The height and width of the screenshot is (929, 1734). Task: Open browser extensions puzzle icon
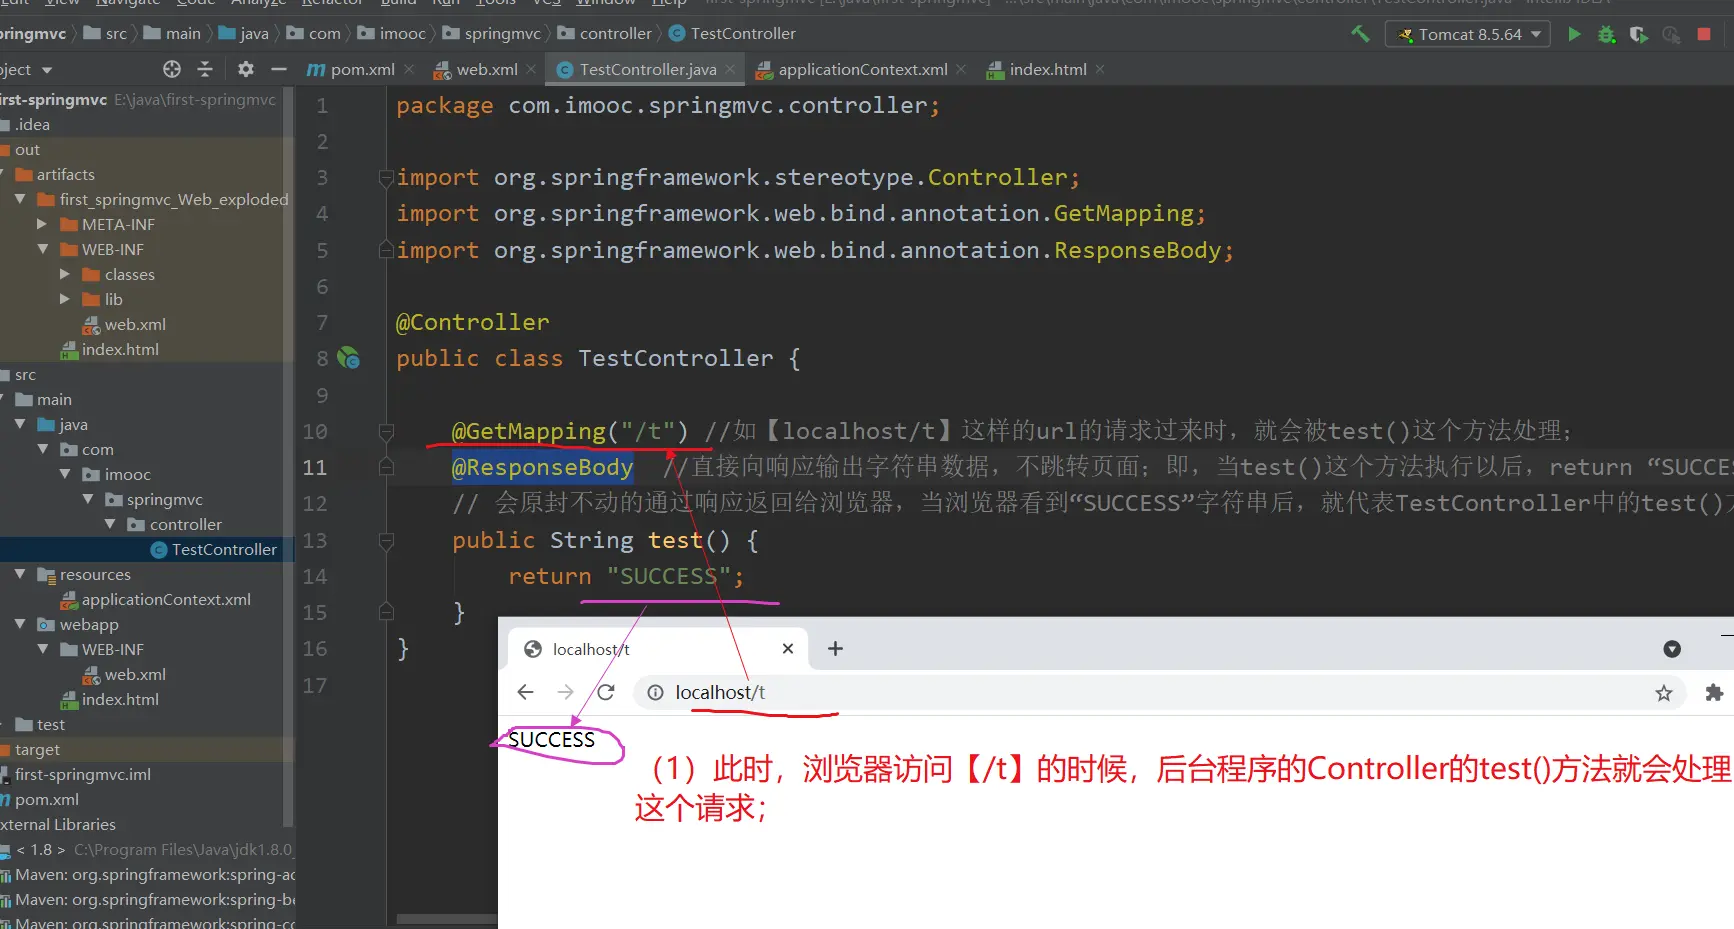point(1714,693)
